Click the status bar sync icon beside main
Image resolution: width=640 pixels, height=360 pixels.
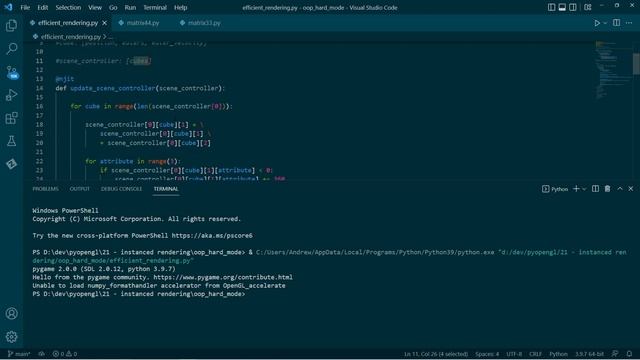point(42,354)
